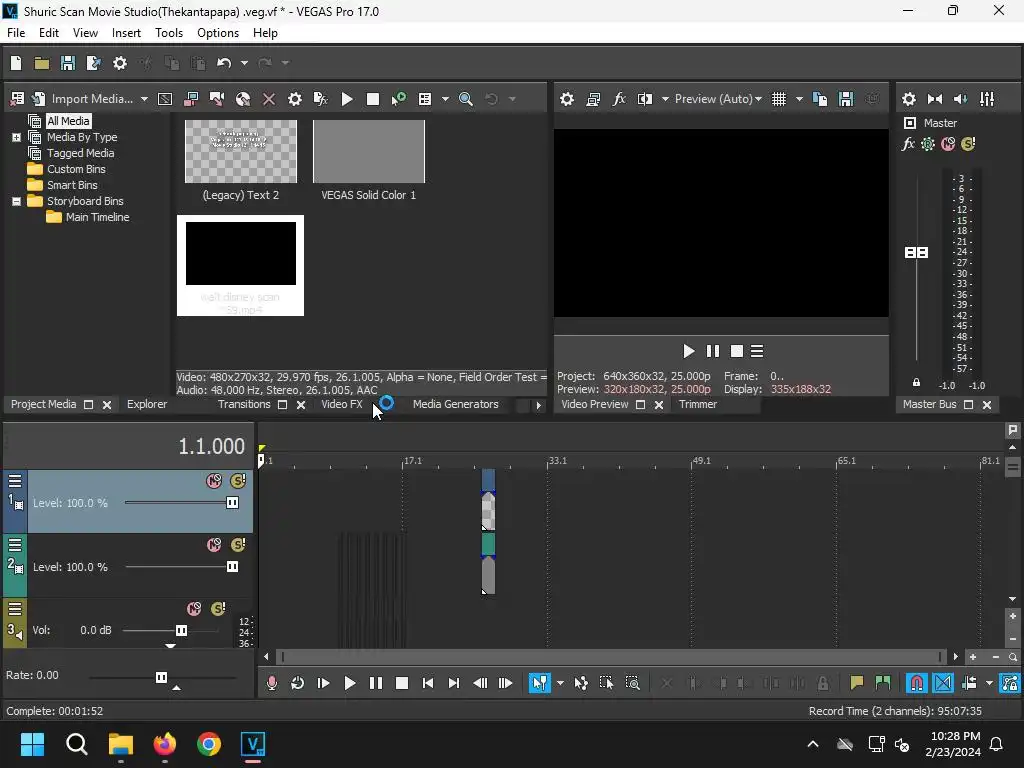Screen dimensions: 1024x768
Task: Open Master Bus audio properties gear
Action: click(x=908, y=99)
